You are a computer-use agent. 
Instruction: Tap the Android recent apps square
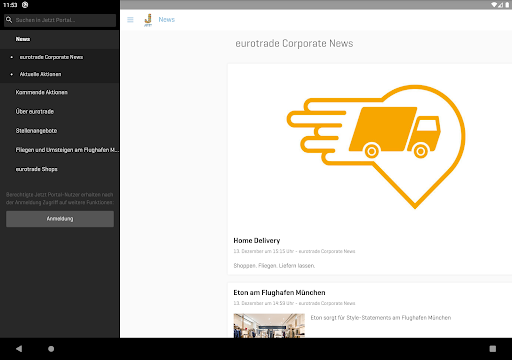click(x=493, y=349)
